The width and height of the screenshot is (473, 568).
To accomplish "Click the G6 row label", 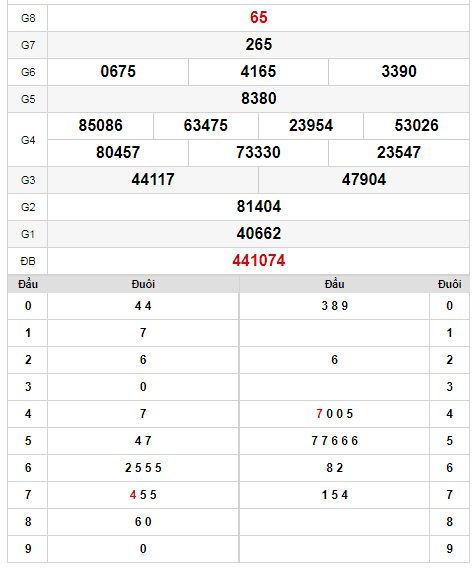I will pos(28,72).
